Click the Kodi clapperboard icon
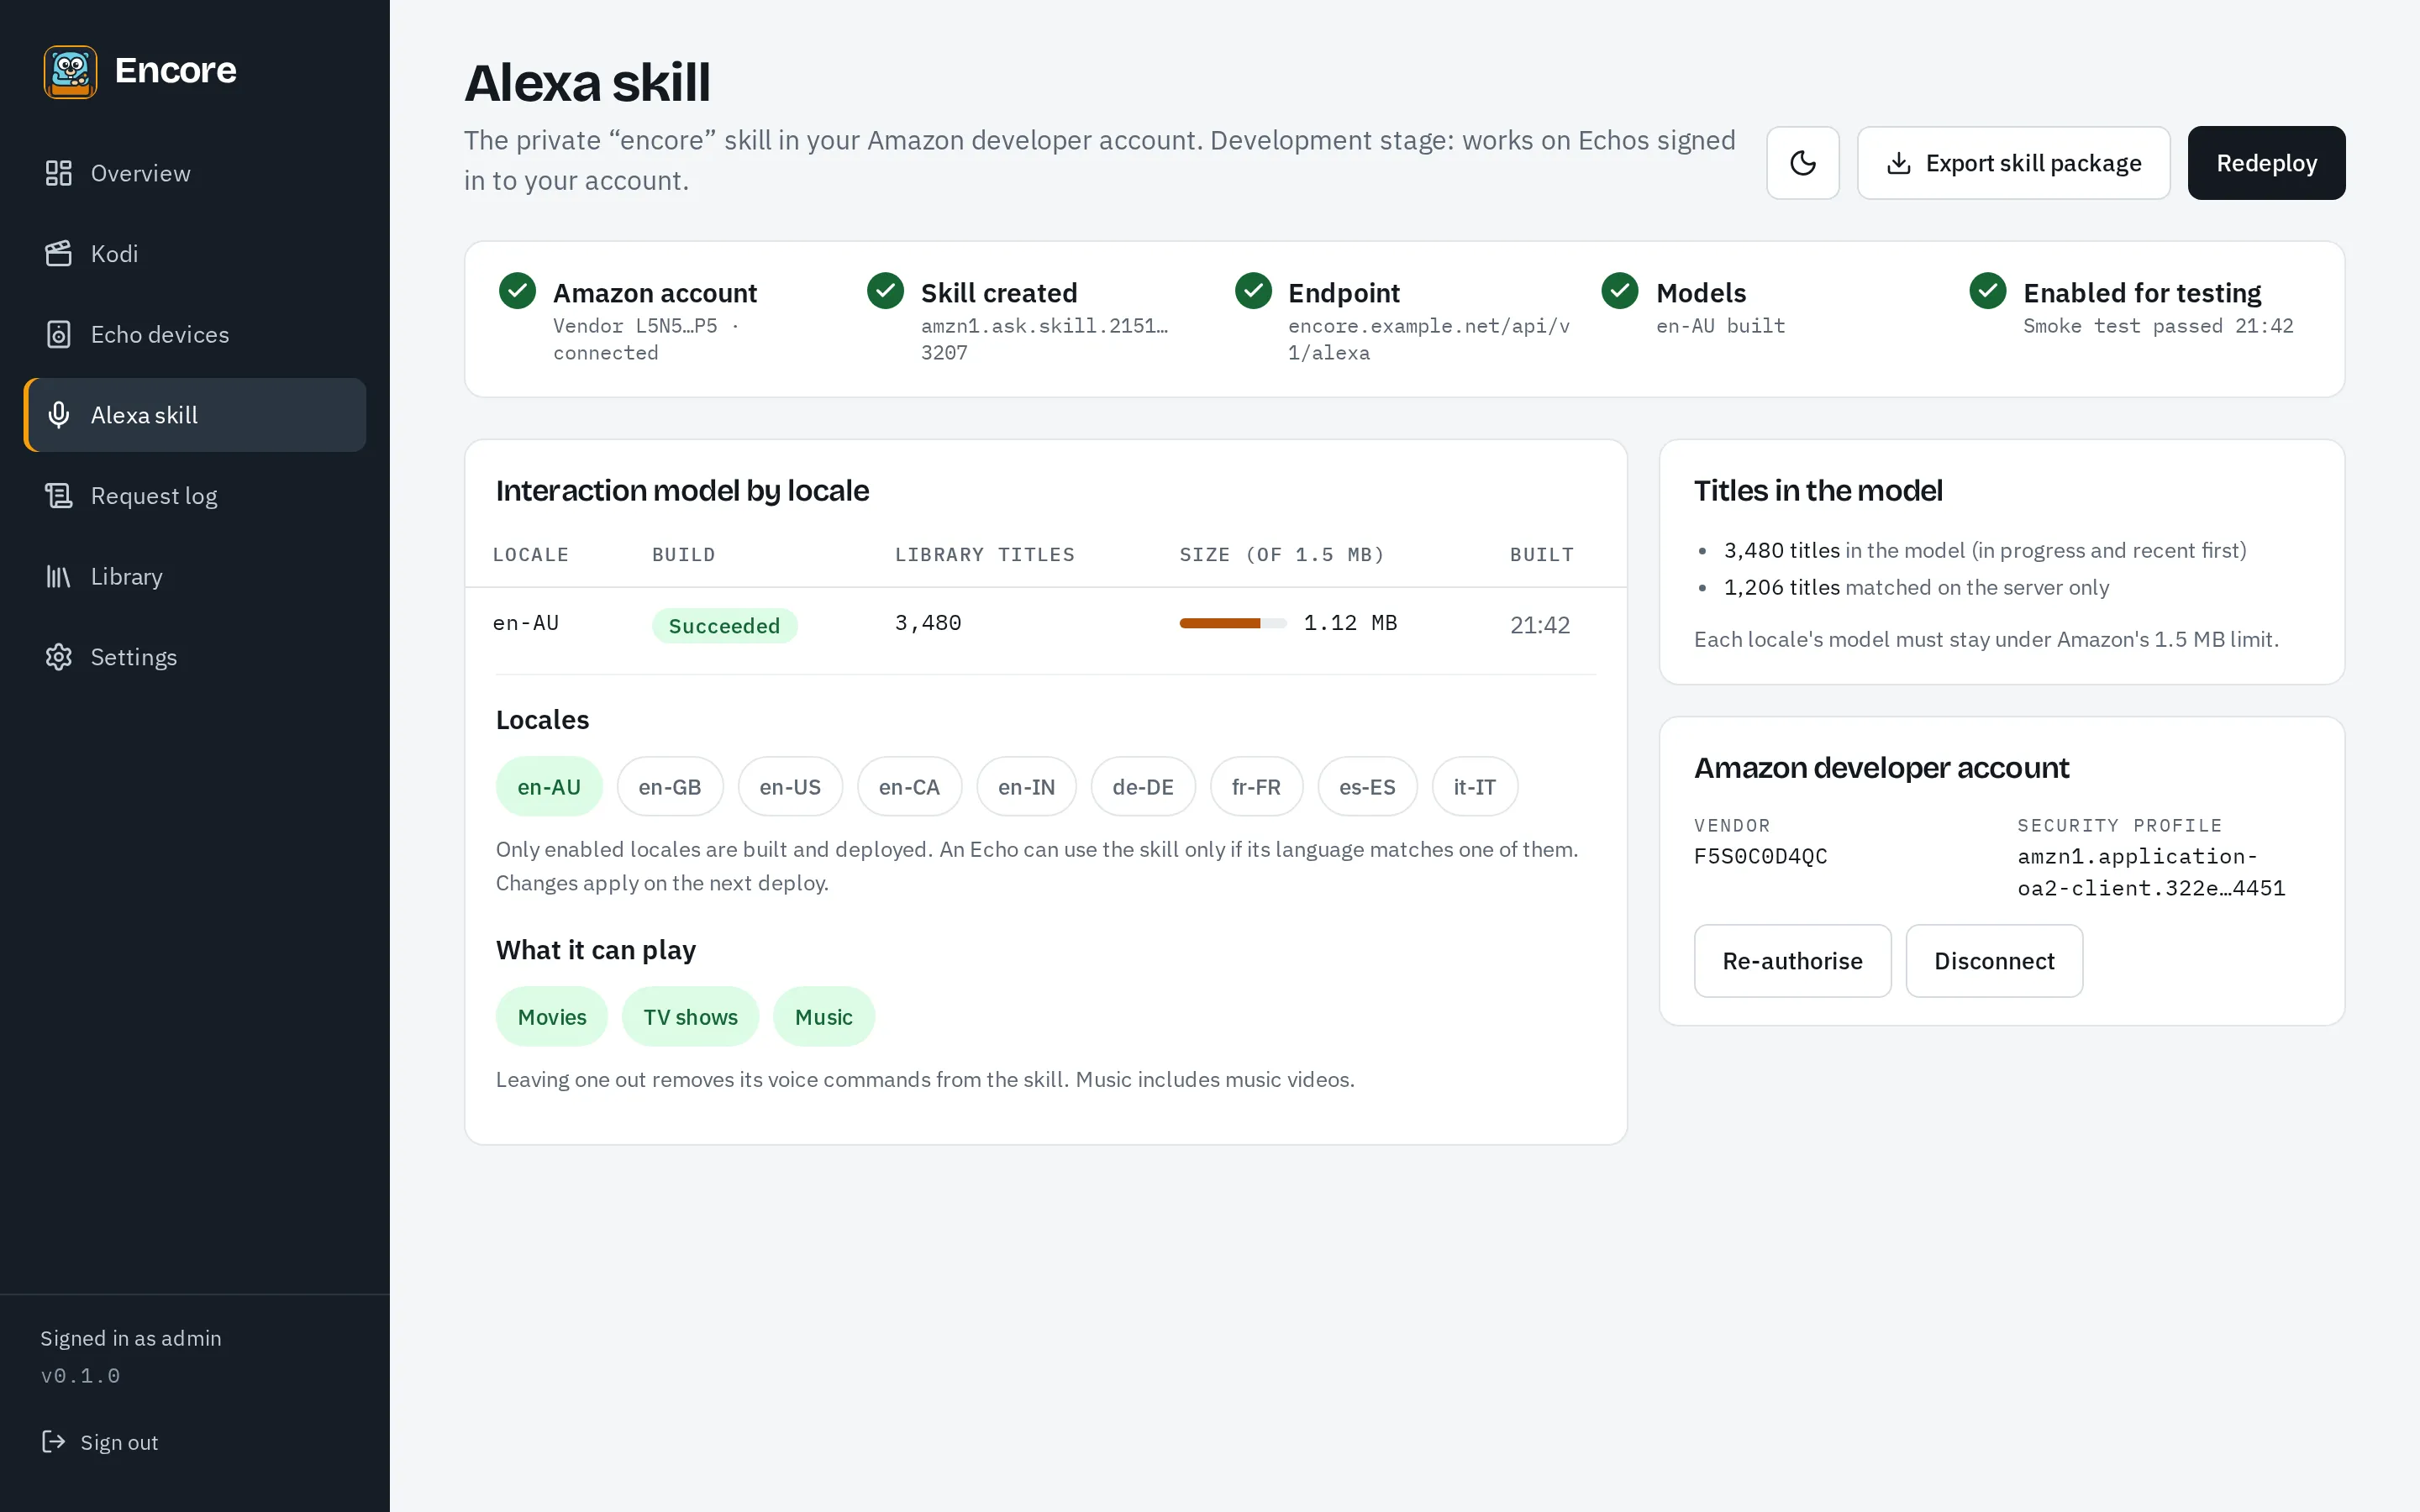This screenshot has width=2420, height=1512. (59, 254)
